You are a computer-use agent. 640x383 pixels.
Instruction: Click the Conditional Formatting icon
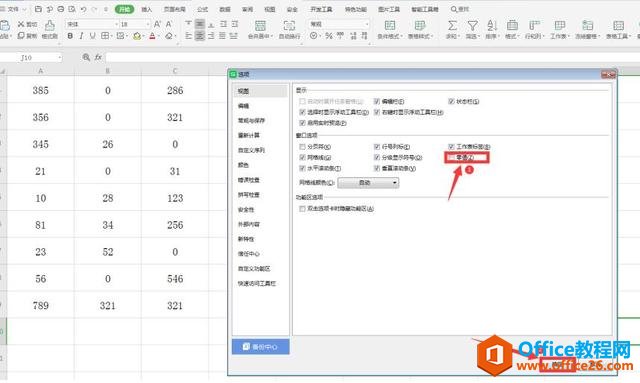pos(390,26)
